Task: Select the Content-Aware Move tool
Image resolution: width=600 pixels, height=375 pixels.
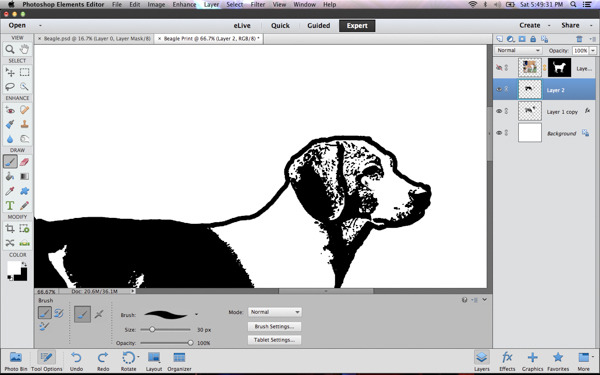Action: pos(10,243)
